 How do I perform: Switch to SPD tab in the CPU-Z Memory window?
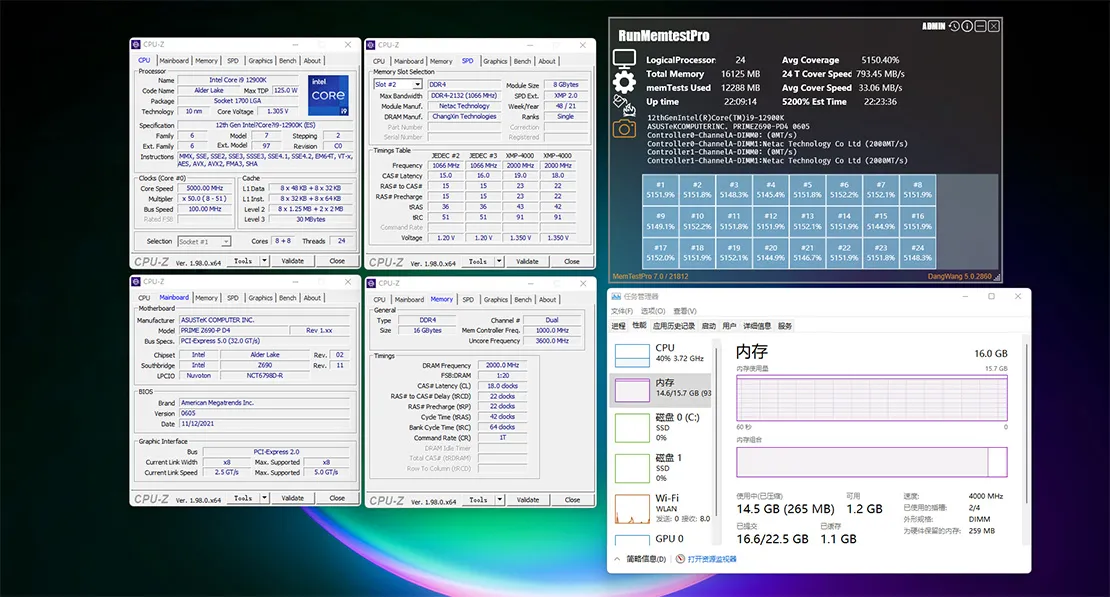coord(468,300)
